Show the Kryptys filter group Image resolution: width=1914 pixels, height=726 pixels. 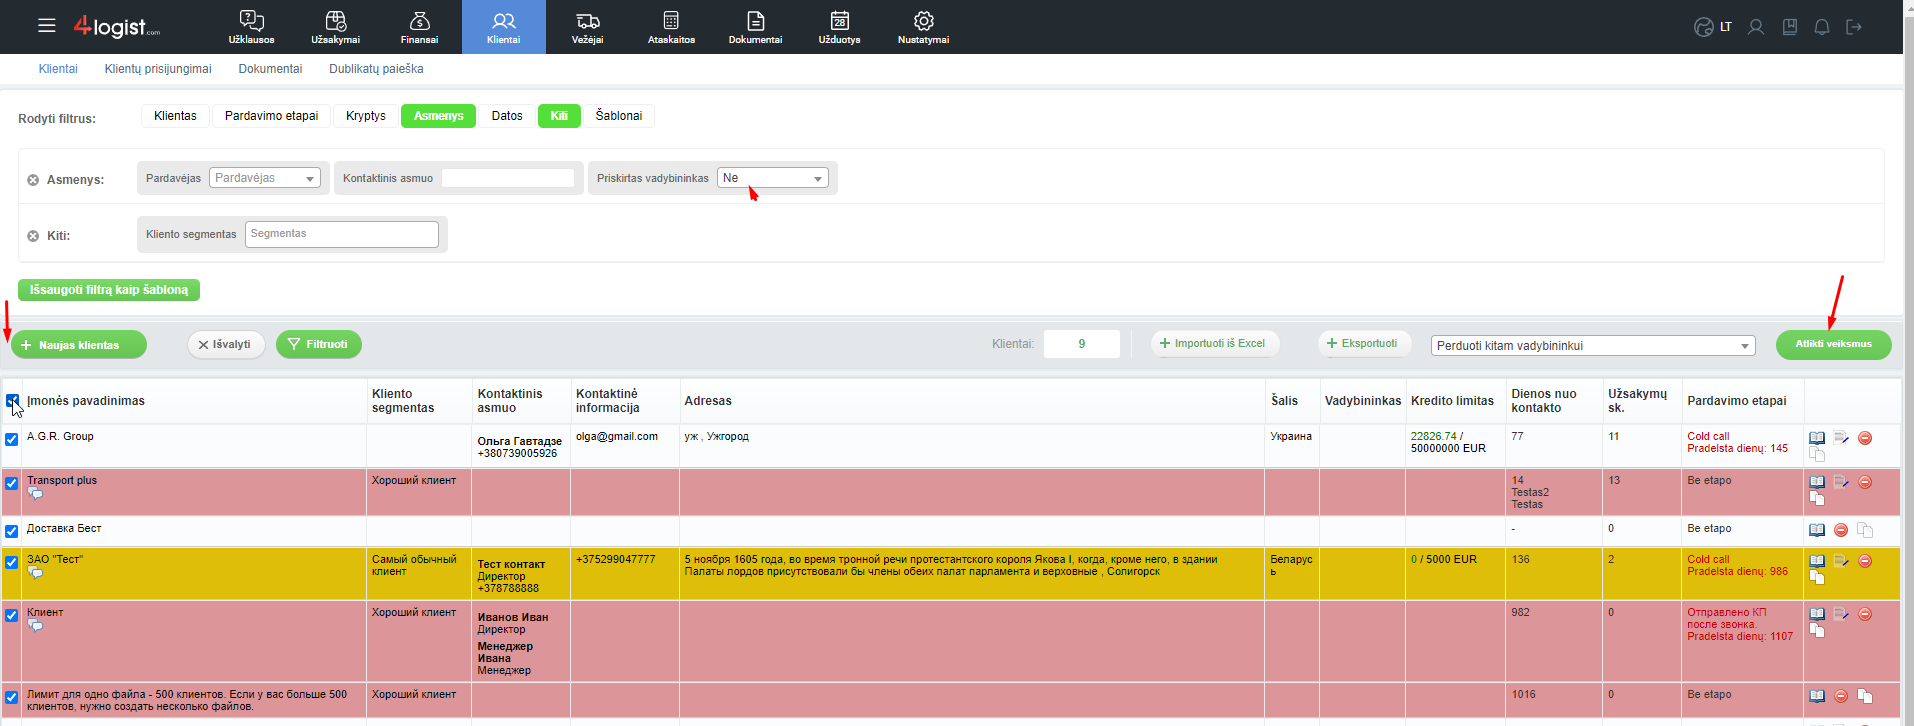(x=366, y=116)
